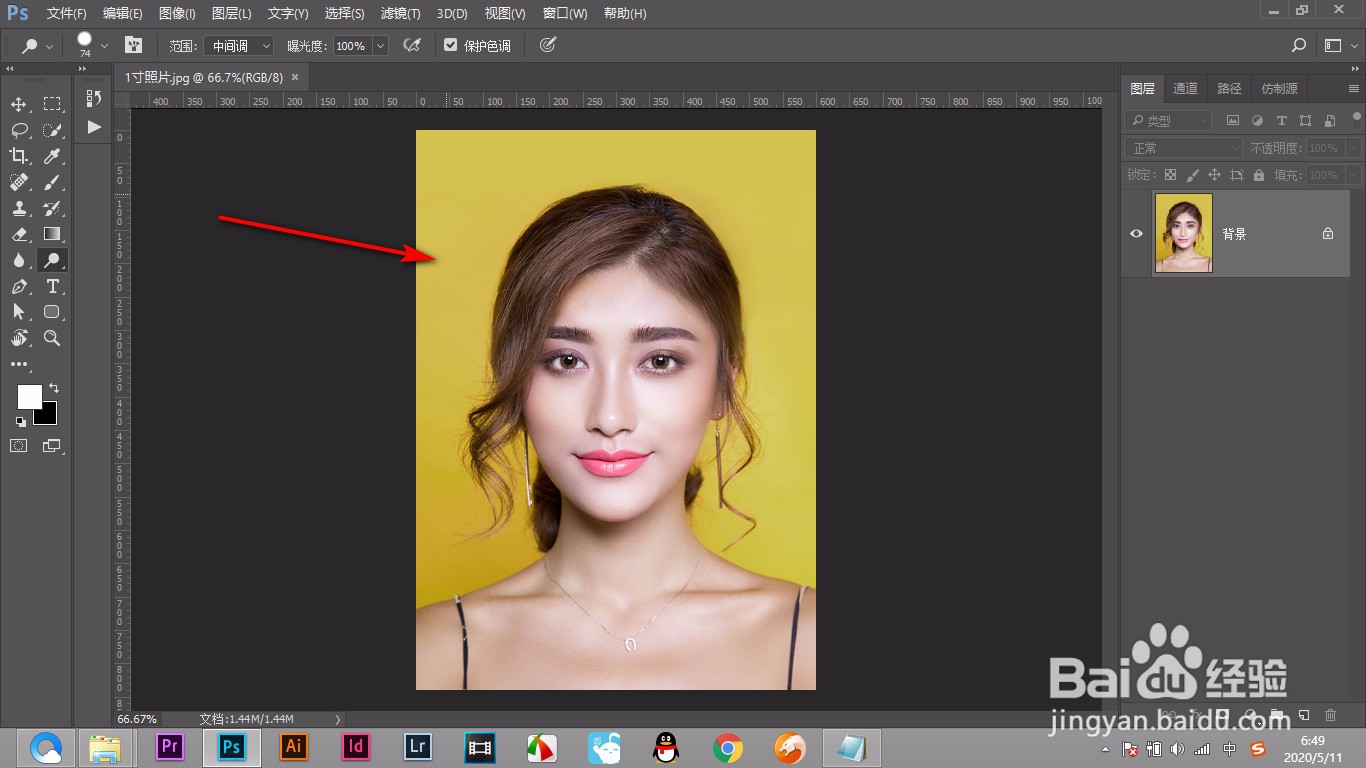Switch to the 通道 tab
This screenshot has width=1366, height=768.
point(1185,88)
